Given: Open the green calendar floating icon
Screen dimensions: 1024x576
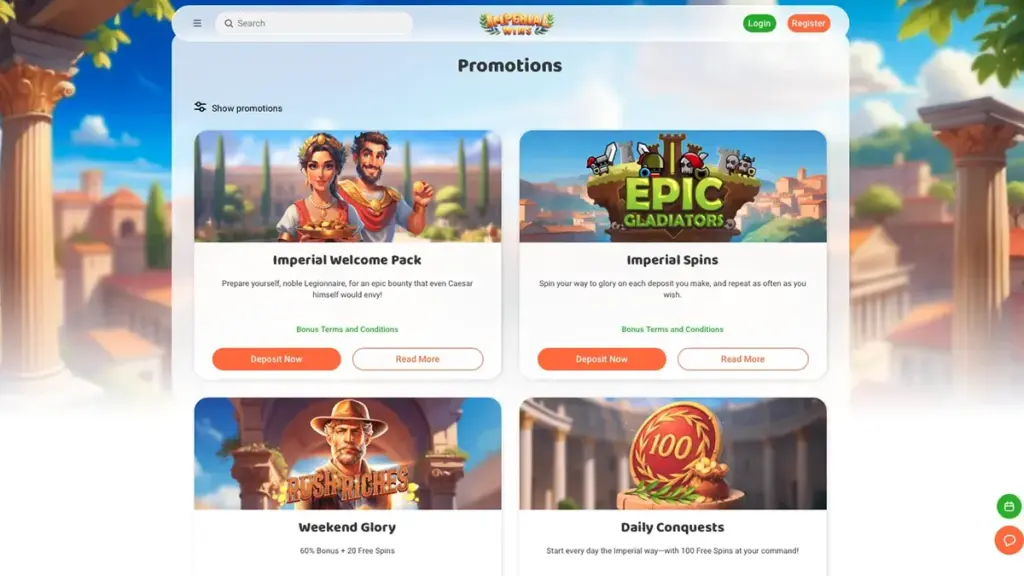Looking at the screenshot, I should click(x=1009, y=506).
